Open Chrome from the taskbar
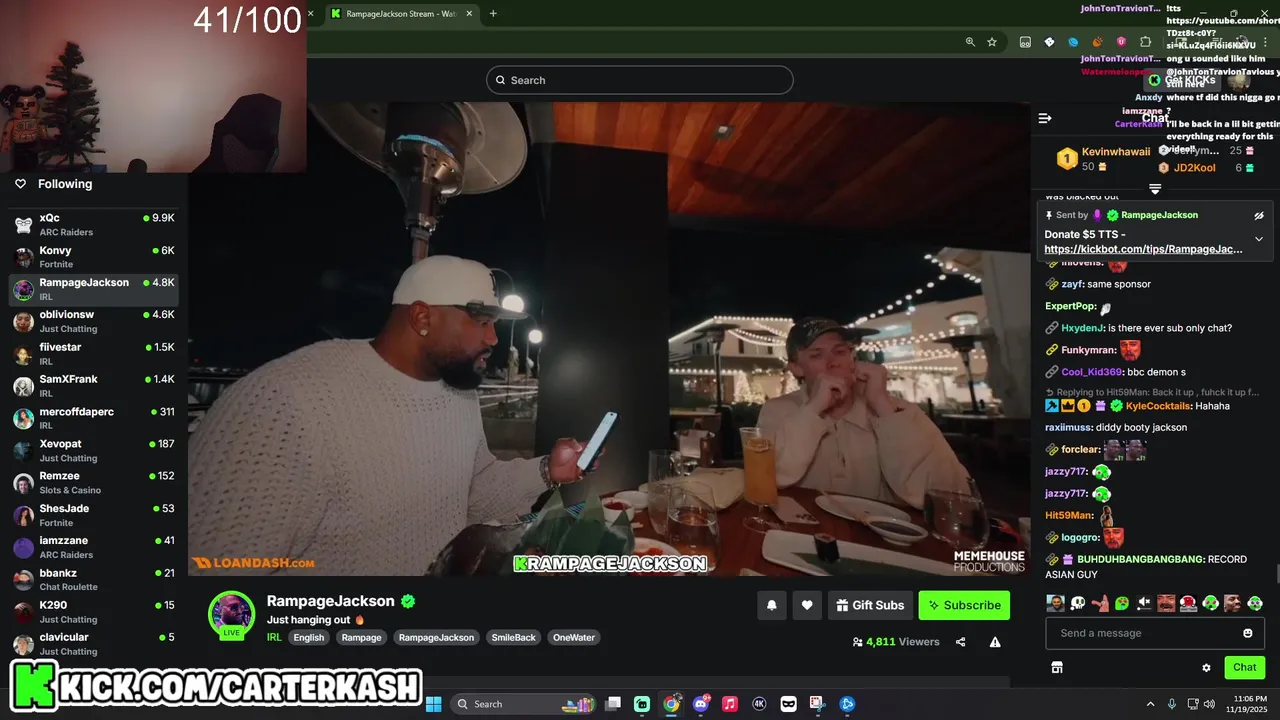 [671, 704]
